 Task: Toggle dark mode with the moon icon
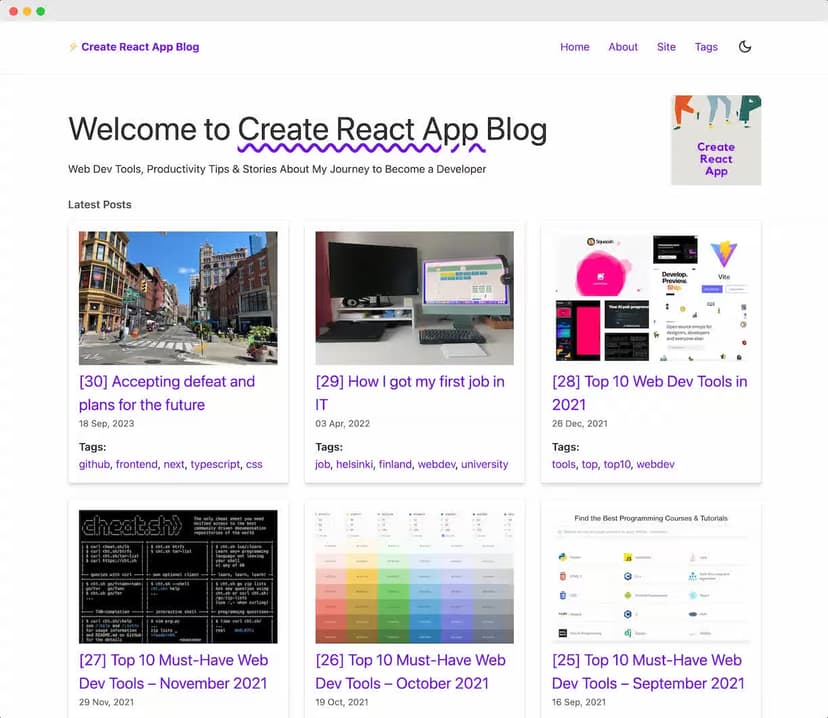[745, 47]
